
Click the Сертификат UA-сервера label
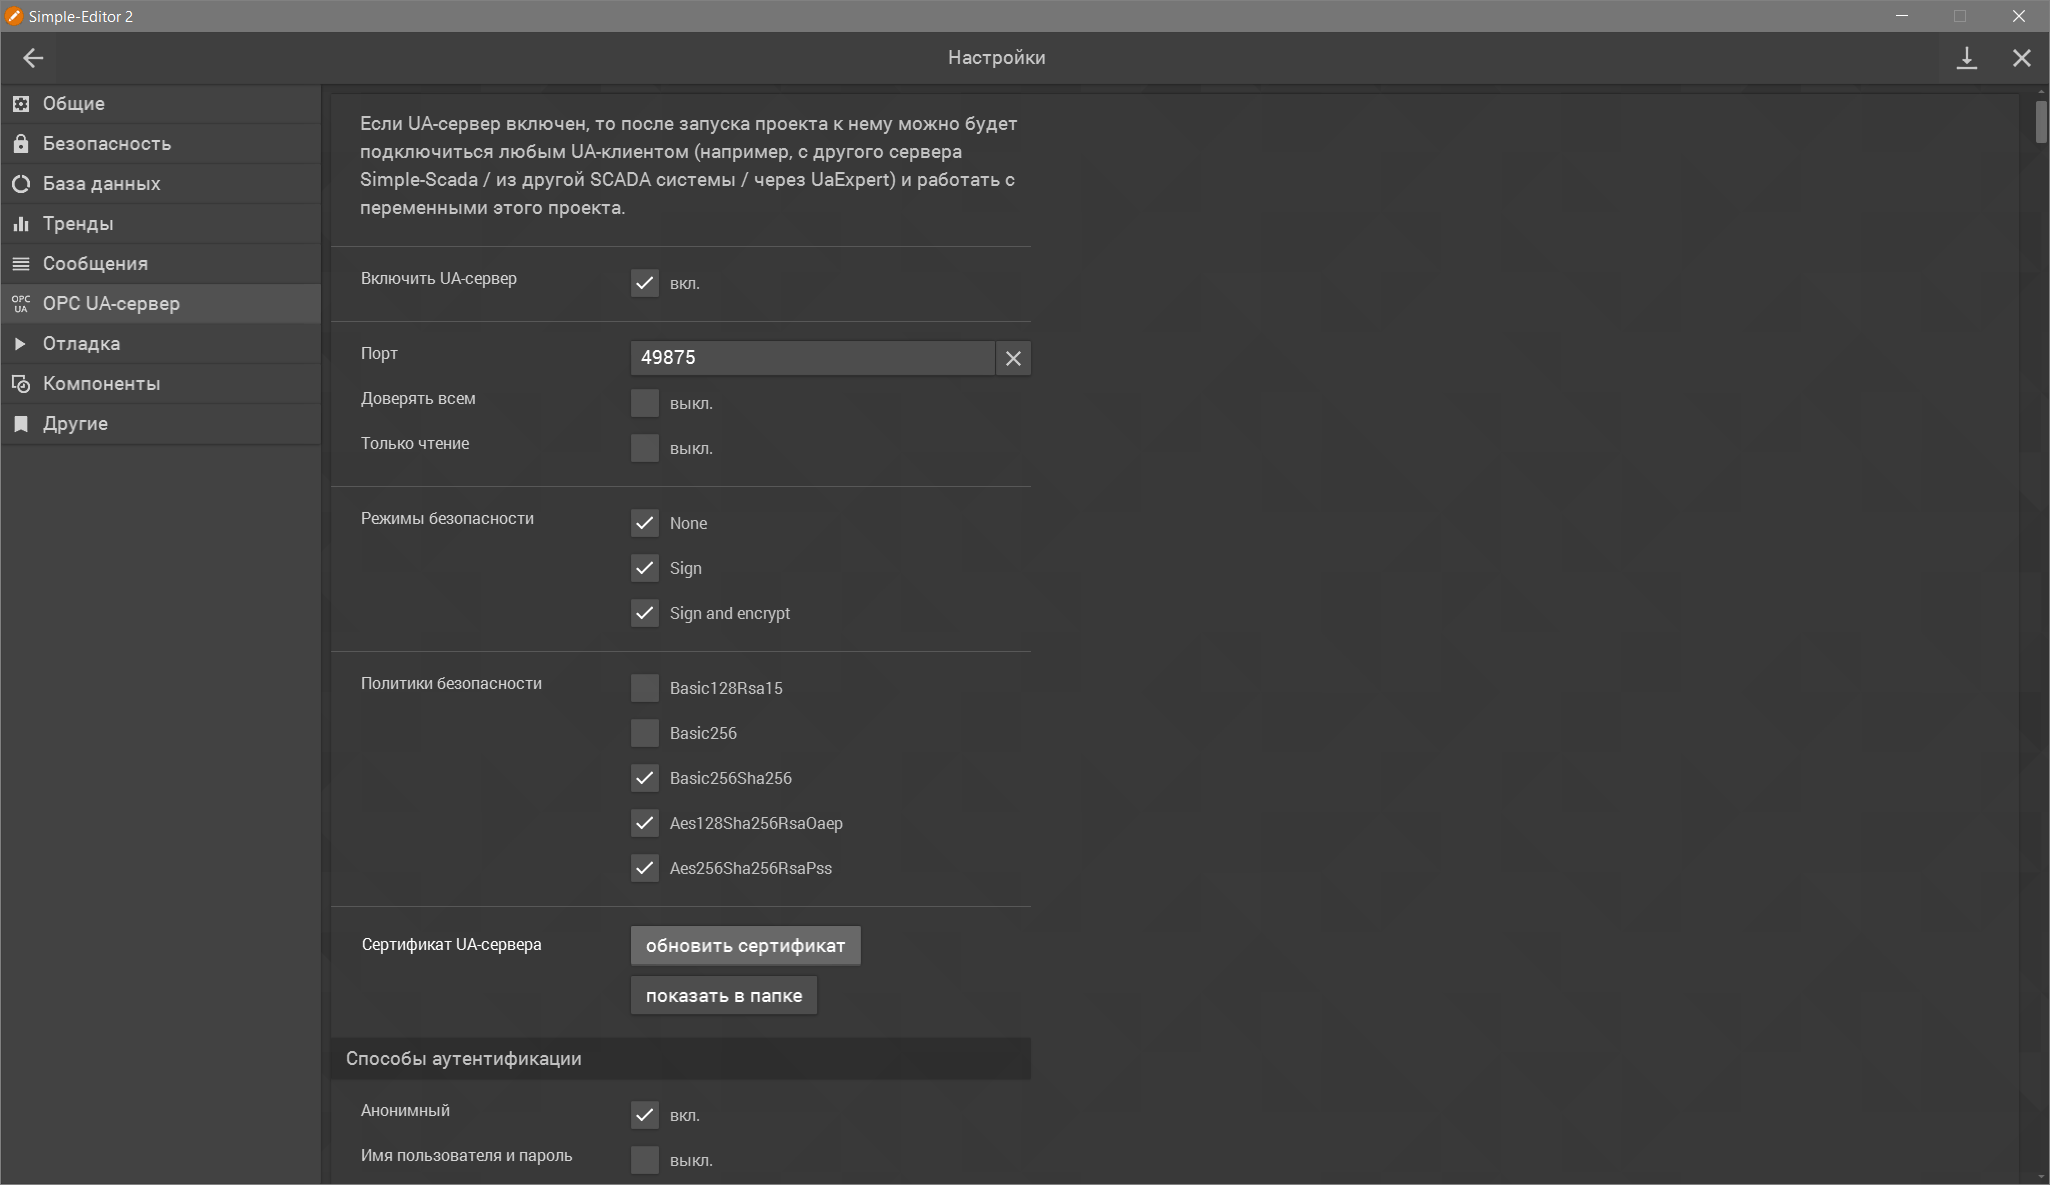click(451, 945)
